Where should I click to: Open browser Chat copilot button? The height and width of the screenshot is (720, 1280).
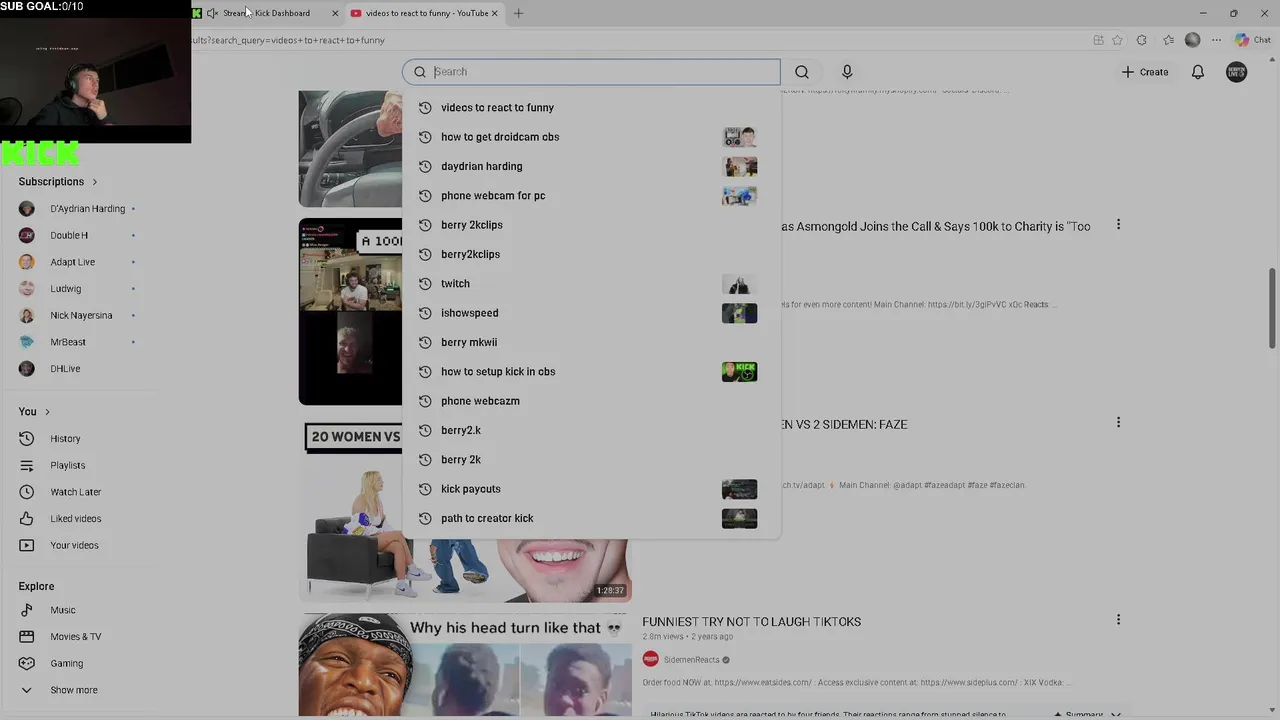point(1253,40)
